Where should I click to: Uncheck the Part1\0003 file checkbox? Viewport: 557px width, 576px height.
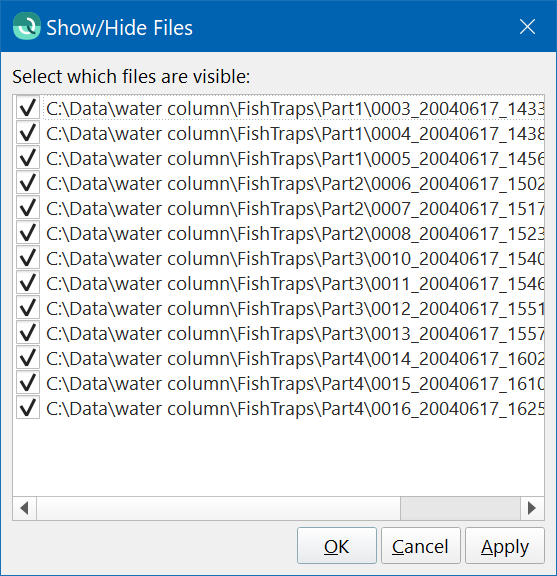28,108
